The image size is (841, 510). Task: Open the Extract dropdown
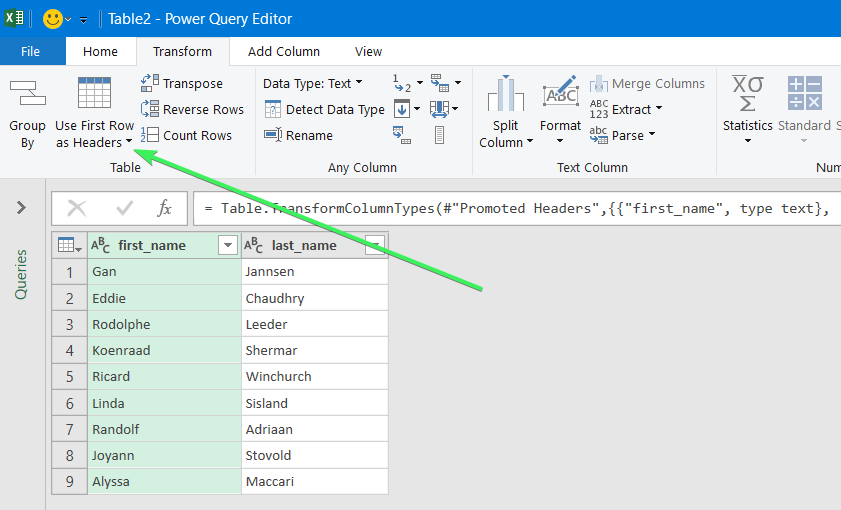click(625, 109)
